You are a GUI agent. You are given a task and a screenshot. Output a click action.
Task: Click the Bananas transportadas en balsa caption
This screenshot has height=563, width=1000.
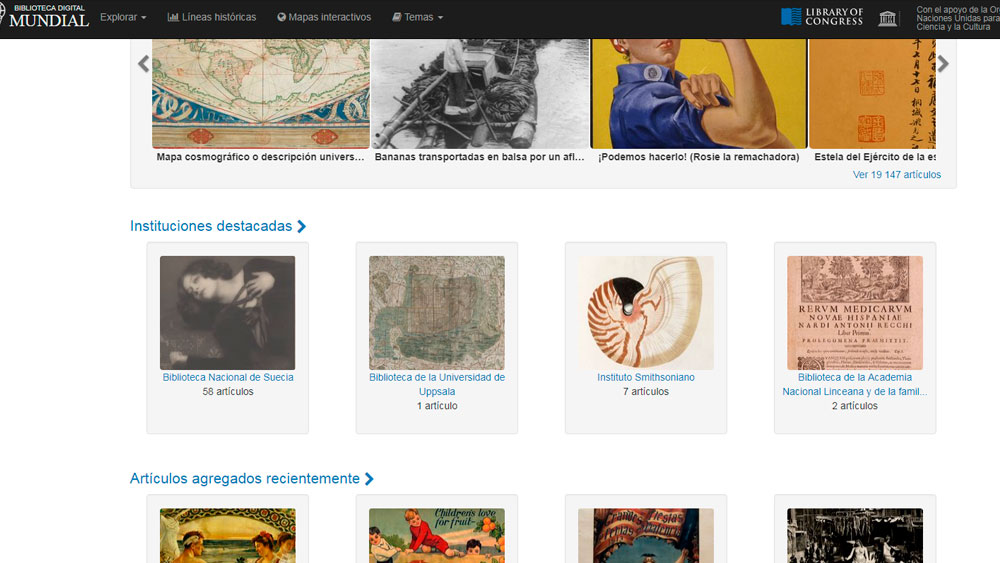[x=480, y=157]
